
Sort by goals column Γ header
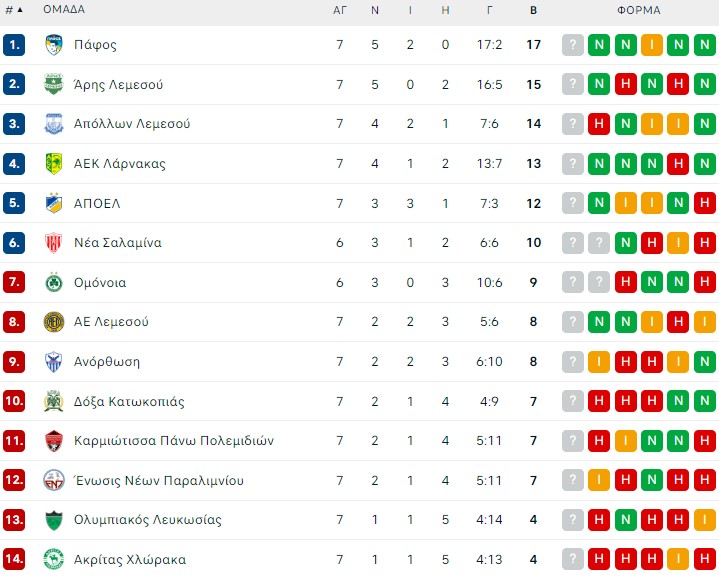coord(490,10)
